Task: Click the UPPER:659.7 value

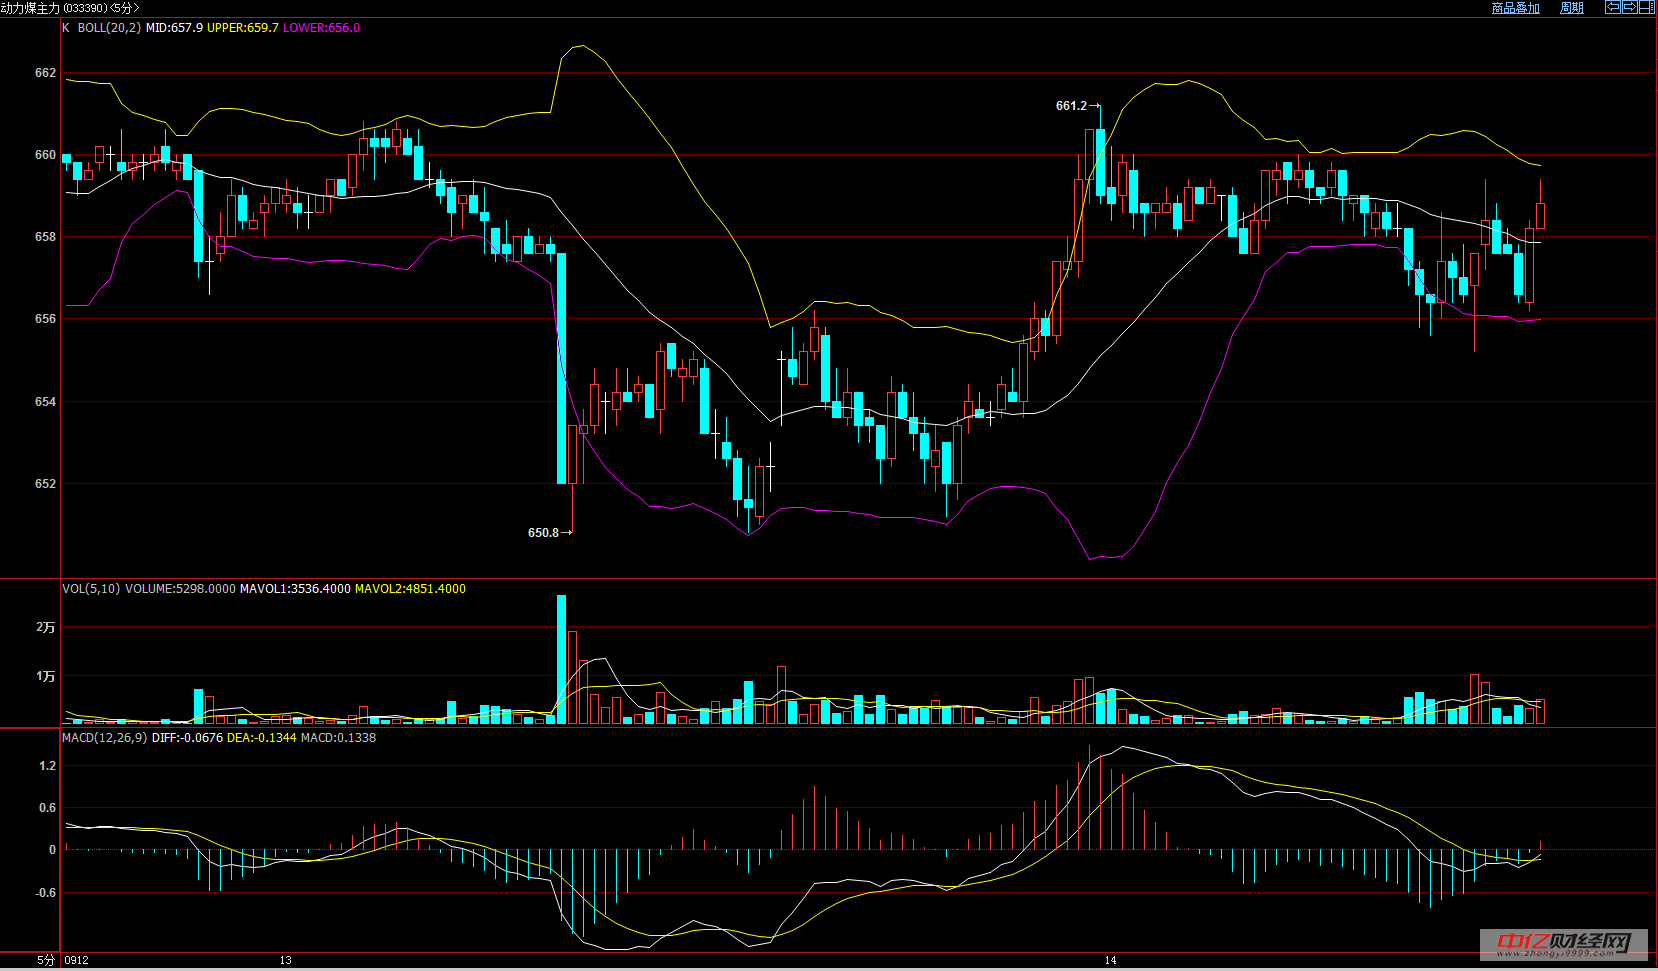Action: pos(243,28)
